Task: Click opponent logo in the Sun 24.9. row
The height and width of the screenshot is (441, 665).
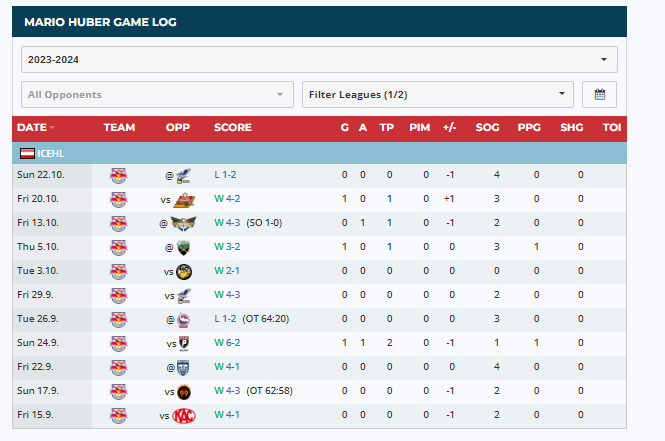Action: pyautogui.click(x=184, y=343)
